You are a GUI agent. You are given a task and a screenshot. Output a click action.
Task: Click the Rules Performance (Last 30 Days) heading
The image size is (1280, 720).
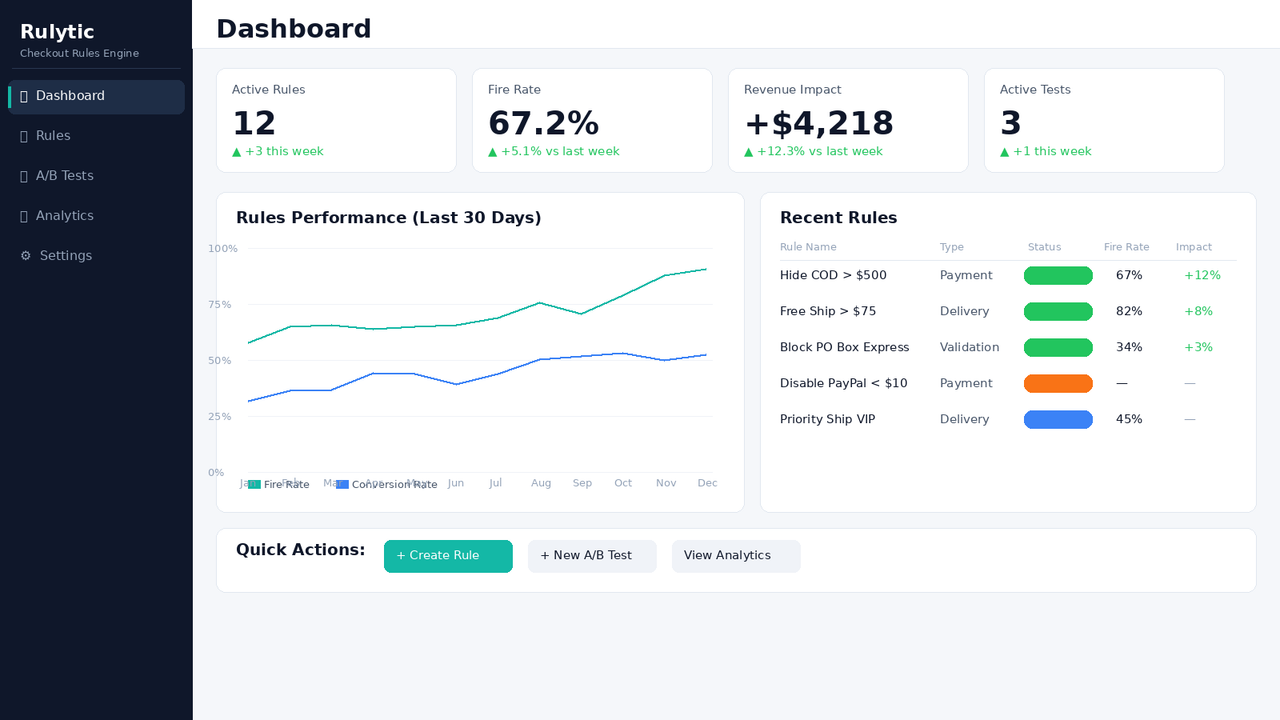point(389,218)
